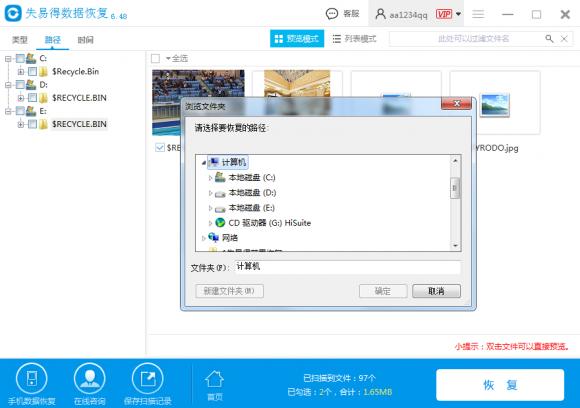Click the user account icon for aa1234qq
Screen dimensions: 580x408
tap(380, 14)
